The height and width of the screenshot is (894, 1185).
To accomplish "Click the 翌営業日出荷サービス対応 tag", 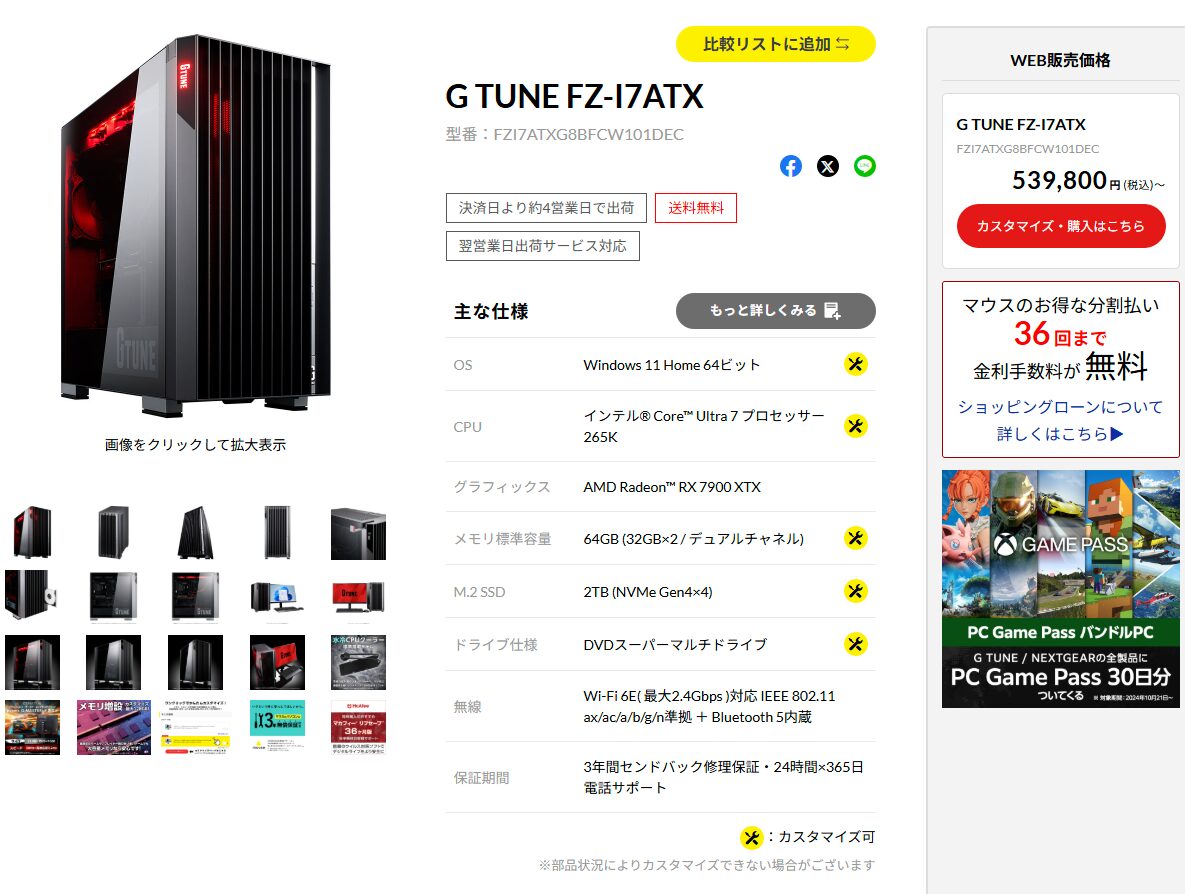I will [543, 246].
